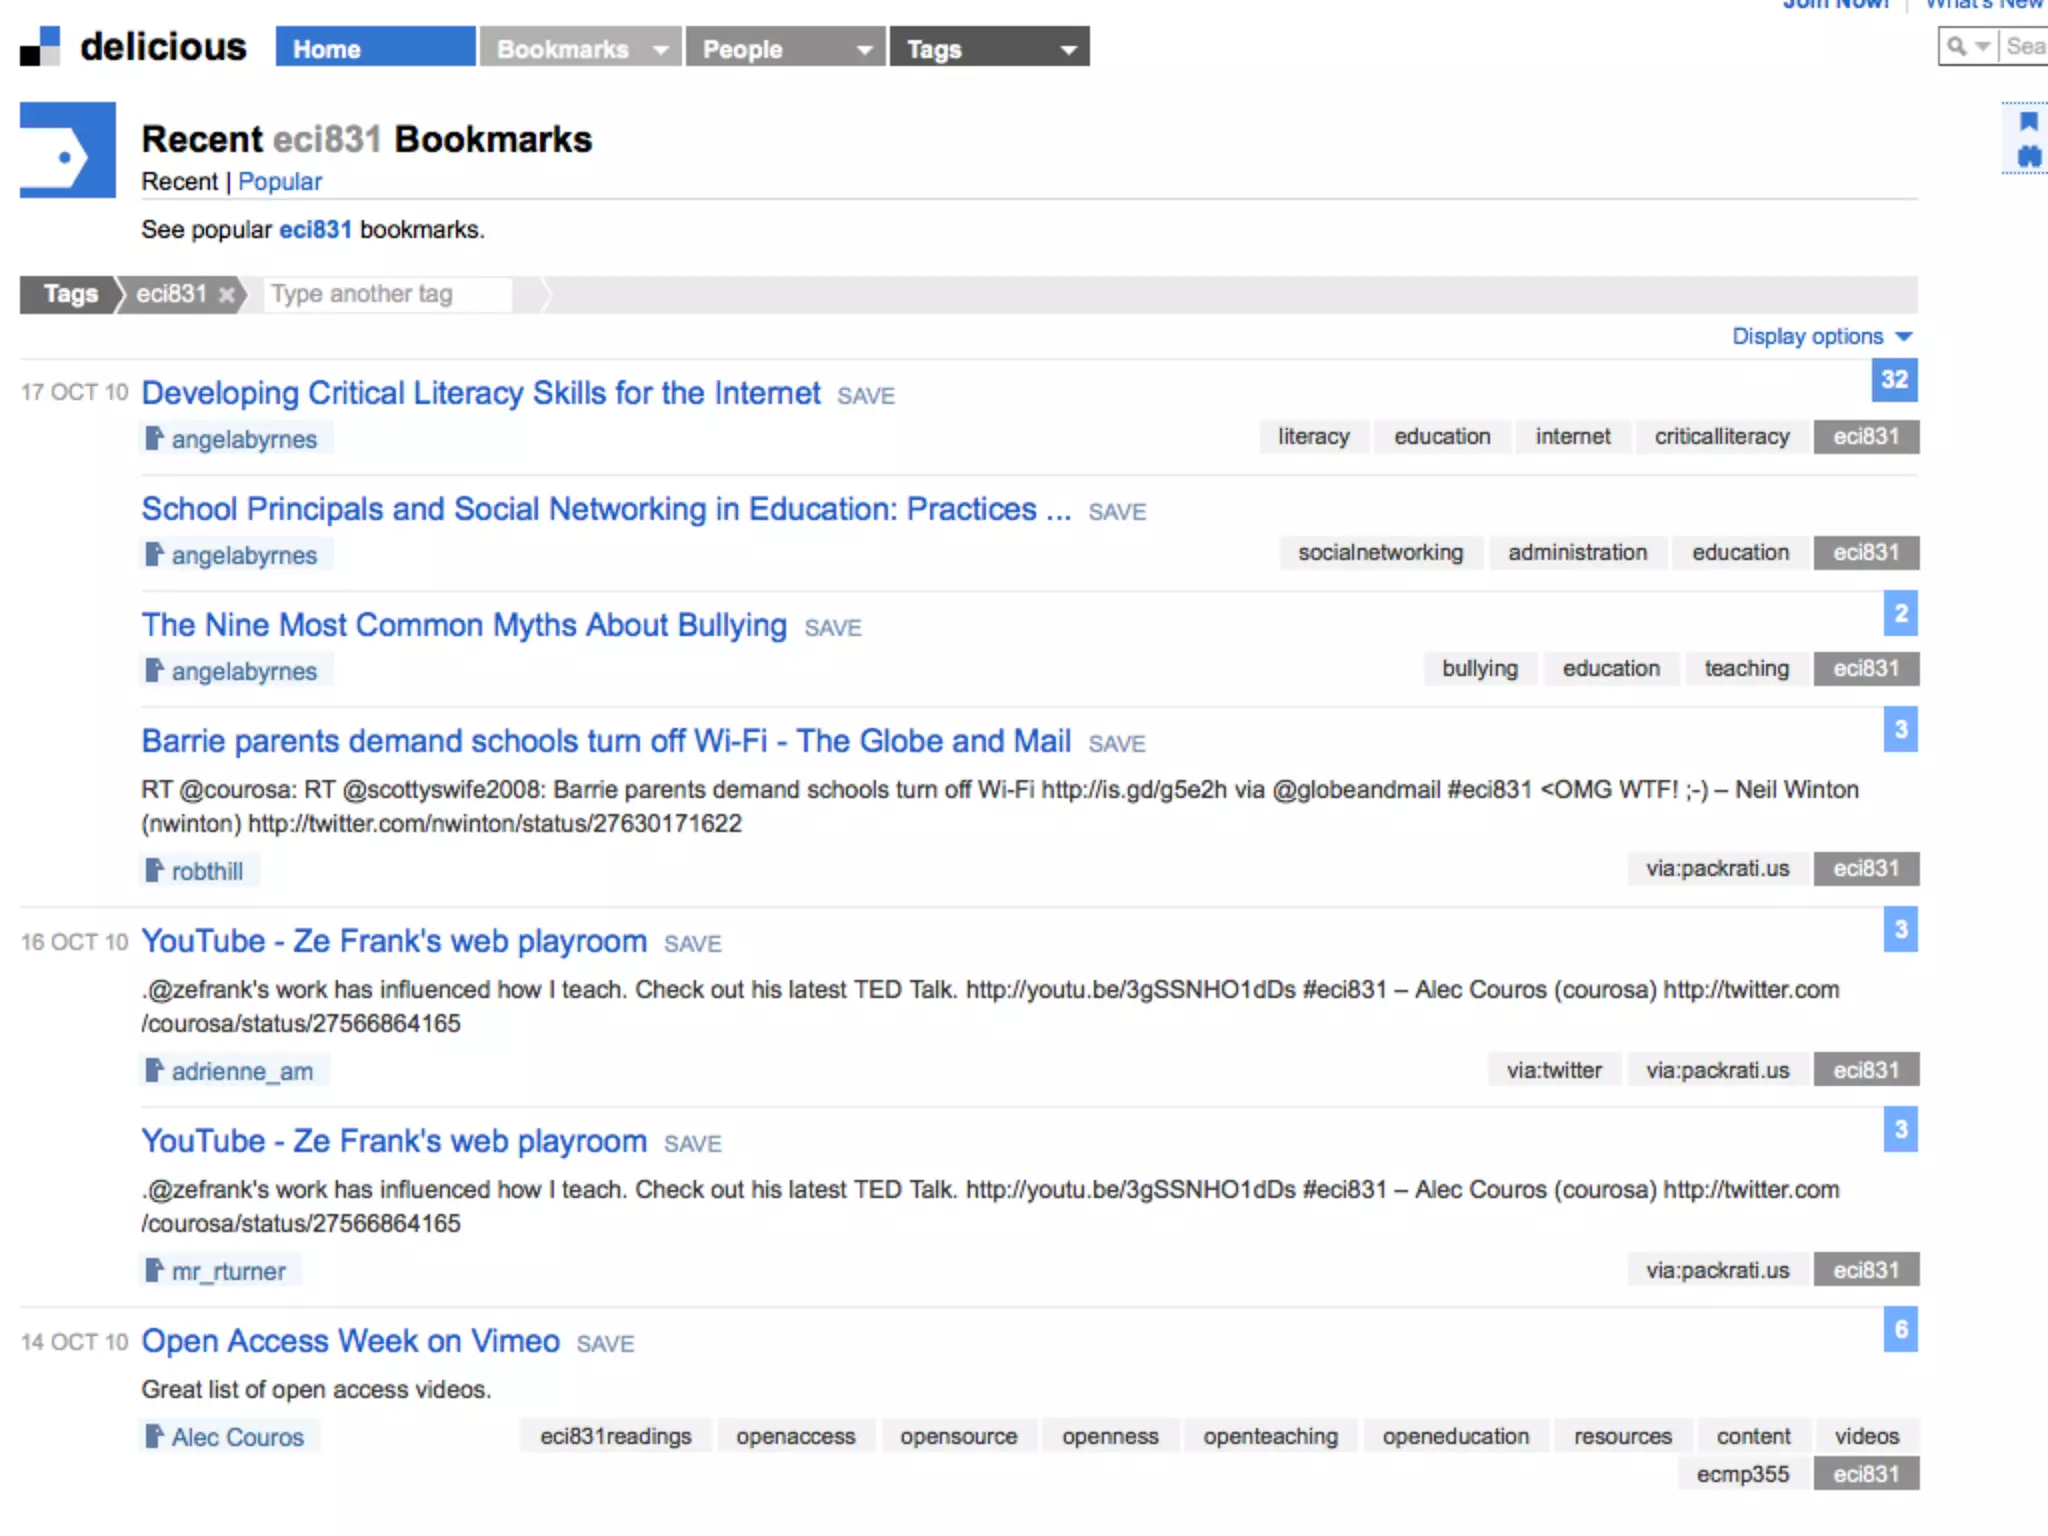Open the People menu dropdown arrow
This screenshot has height=1536, width=2048.
(864, 49)
